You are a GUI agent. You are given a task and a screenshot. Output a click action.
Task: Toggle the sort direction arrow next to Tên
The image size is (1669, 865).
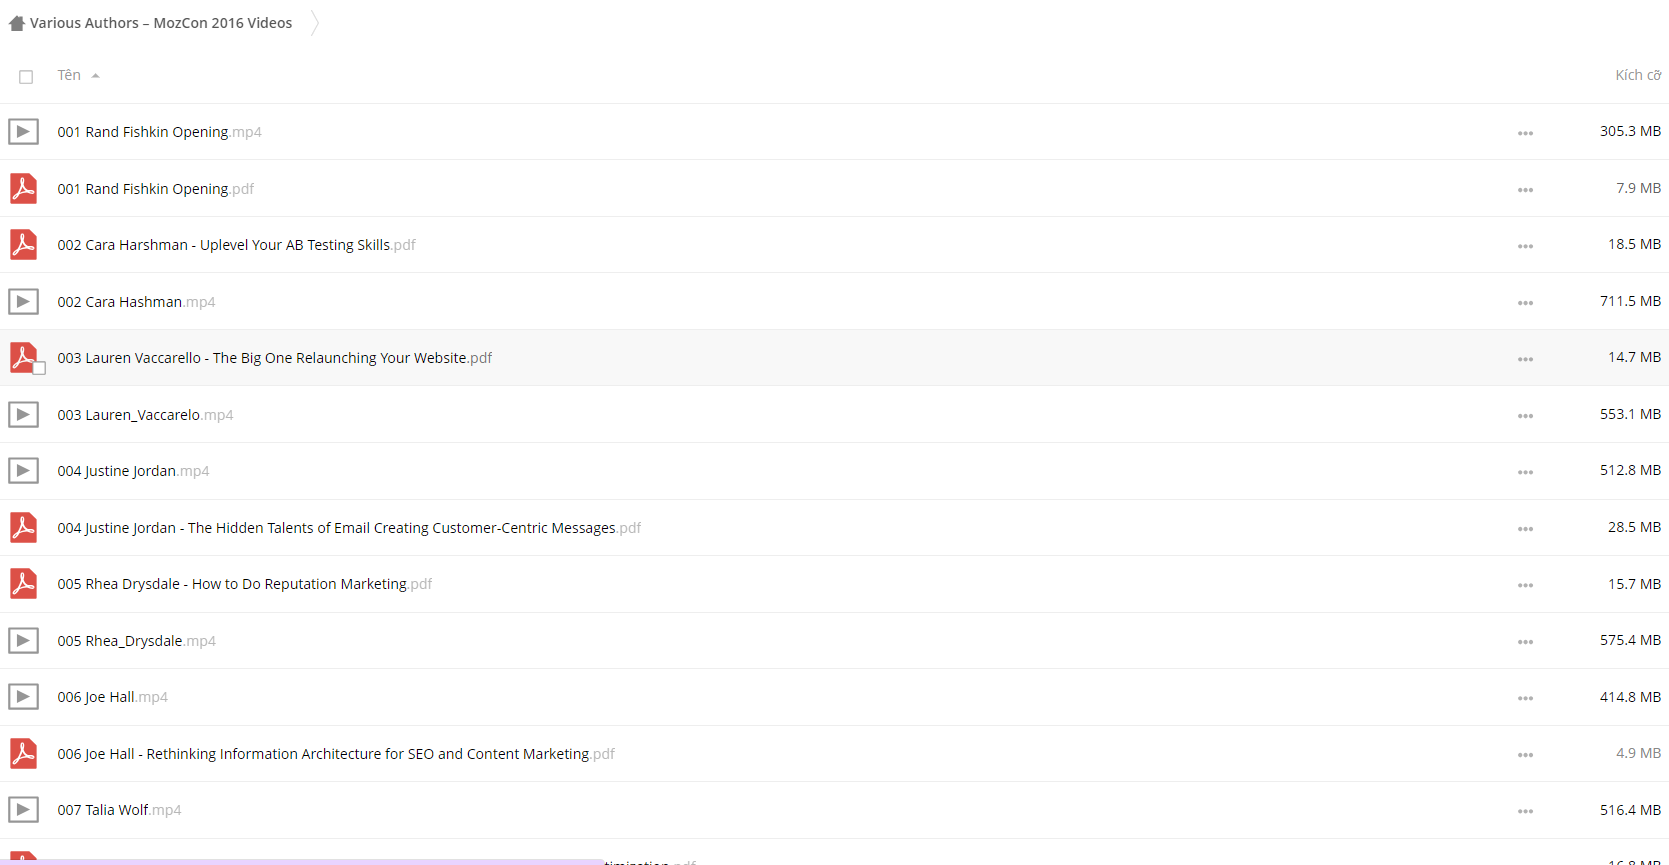click(x=95, y=76)
